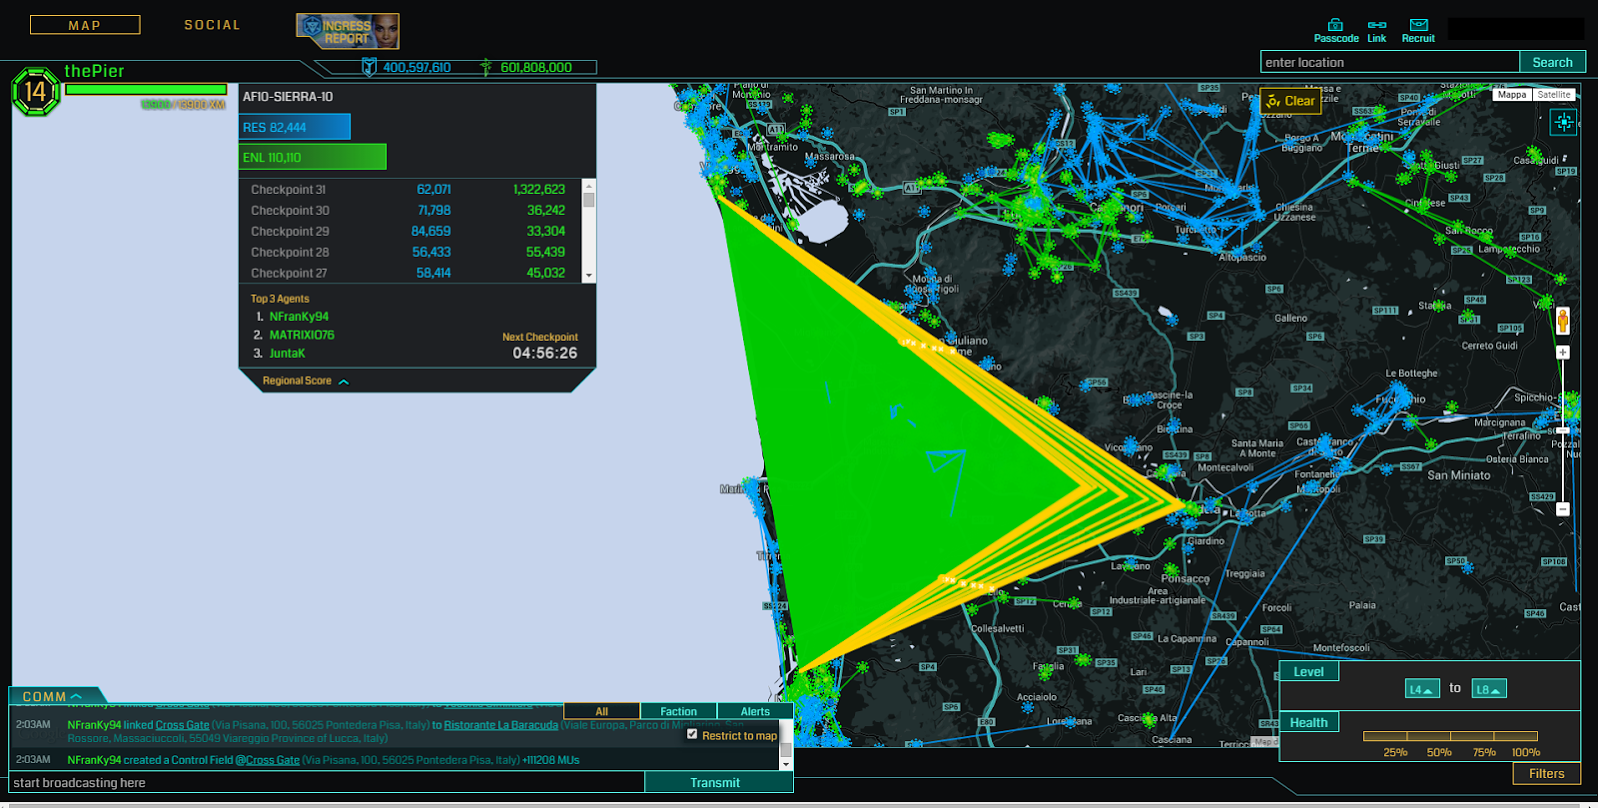Select the Alerts comm tab
The width and height of the screenshot is (1598, 808).
[x=755, y=711]
